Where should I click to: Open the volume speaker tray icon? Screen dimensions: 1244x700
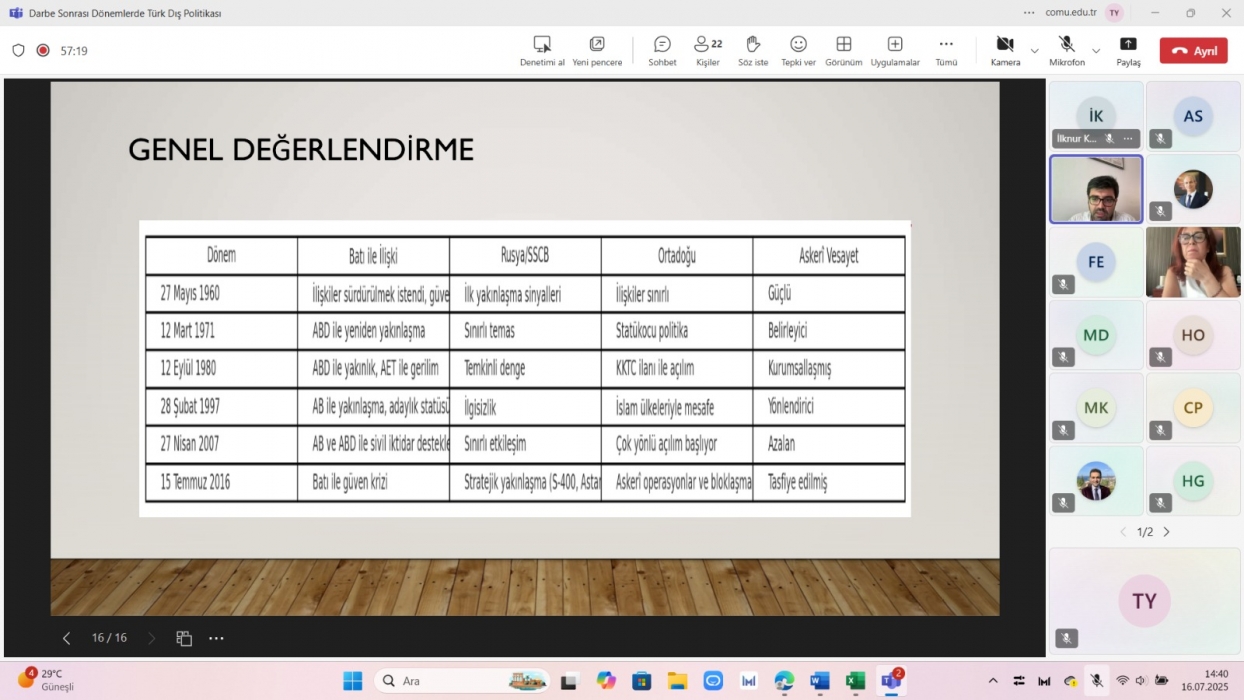1140,681
